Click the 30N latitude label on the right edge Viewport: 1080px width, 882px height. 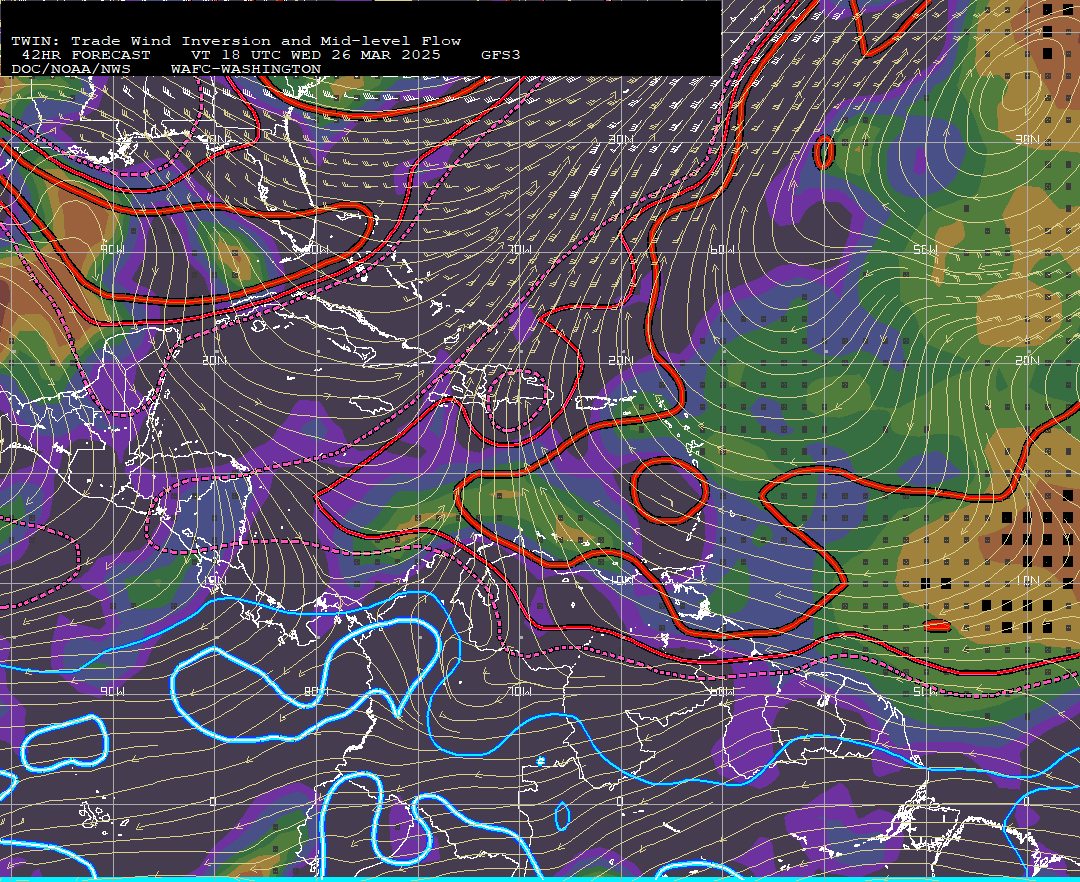tap(1027, 139)
